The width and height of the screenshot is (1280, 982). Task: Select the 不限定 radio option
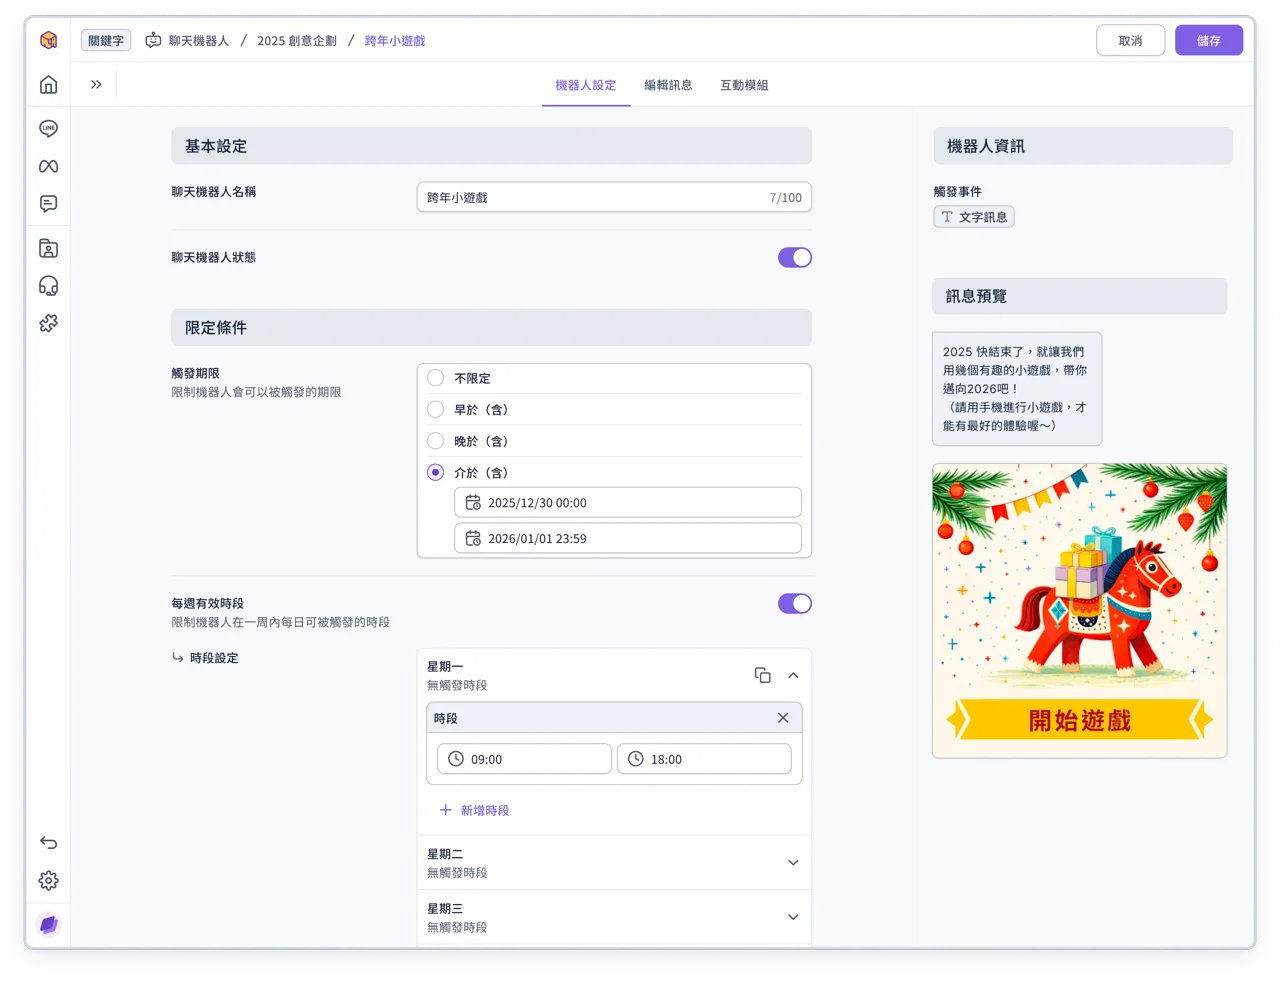pos(435,378)
